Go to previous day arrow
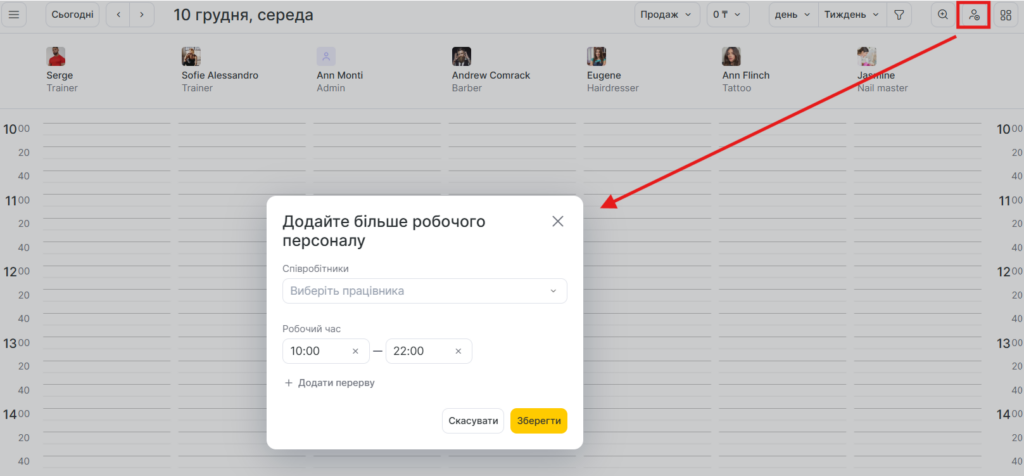 click(119, 15)
